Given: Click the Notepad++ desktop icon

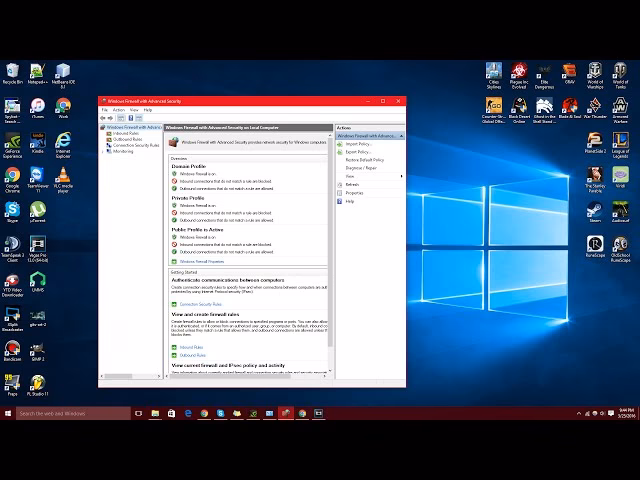Looking at the screenshot, I should [38, 74].
